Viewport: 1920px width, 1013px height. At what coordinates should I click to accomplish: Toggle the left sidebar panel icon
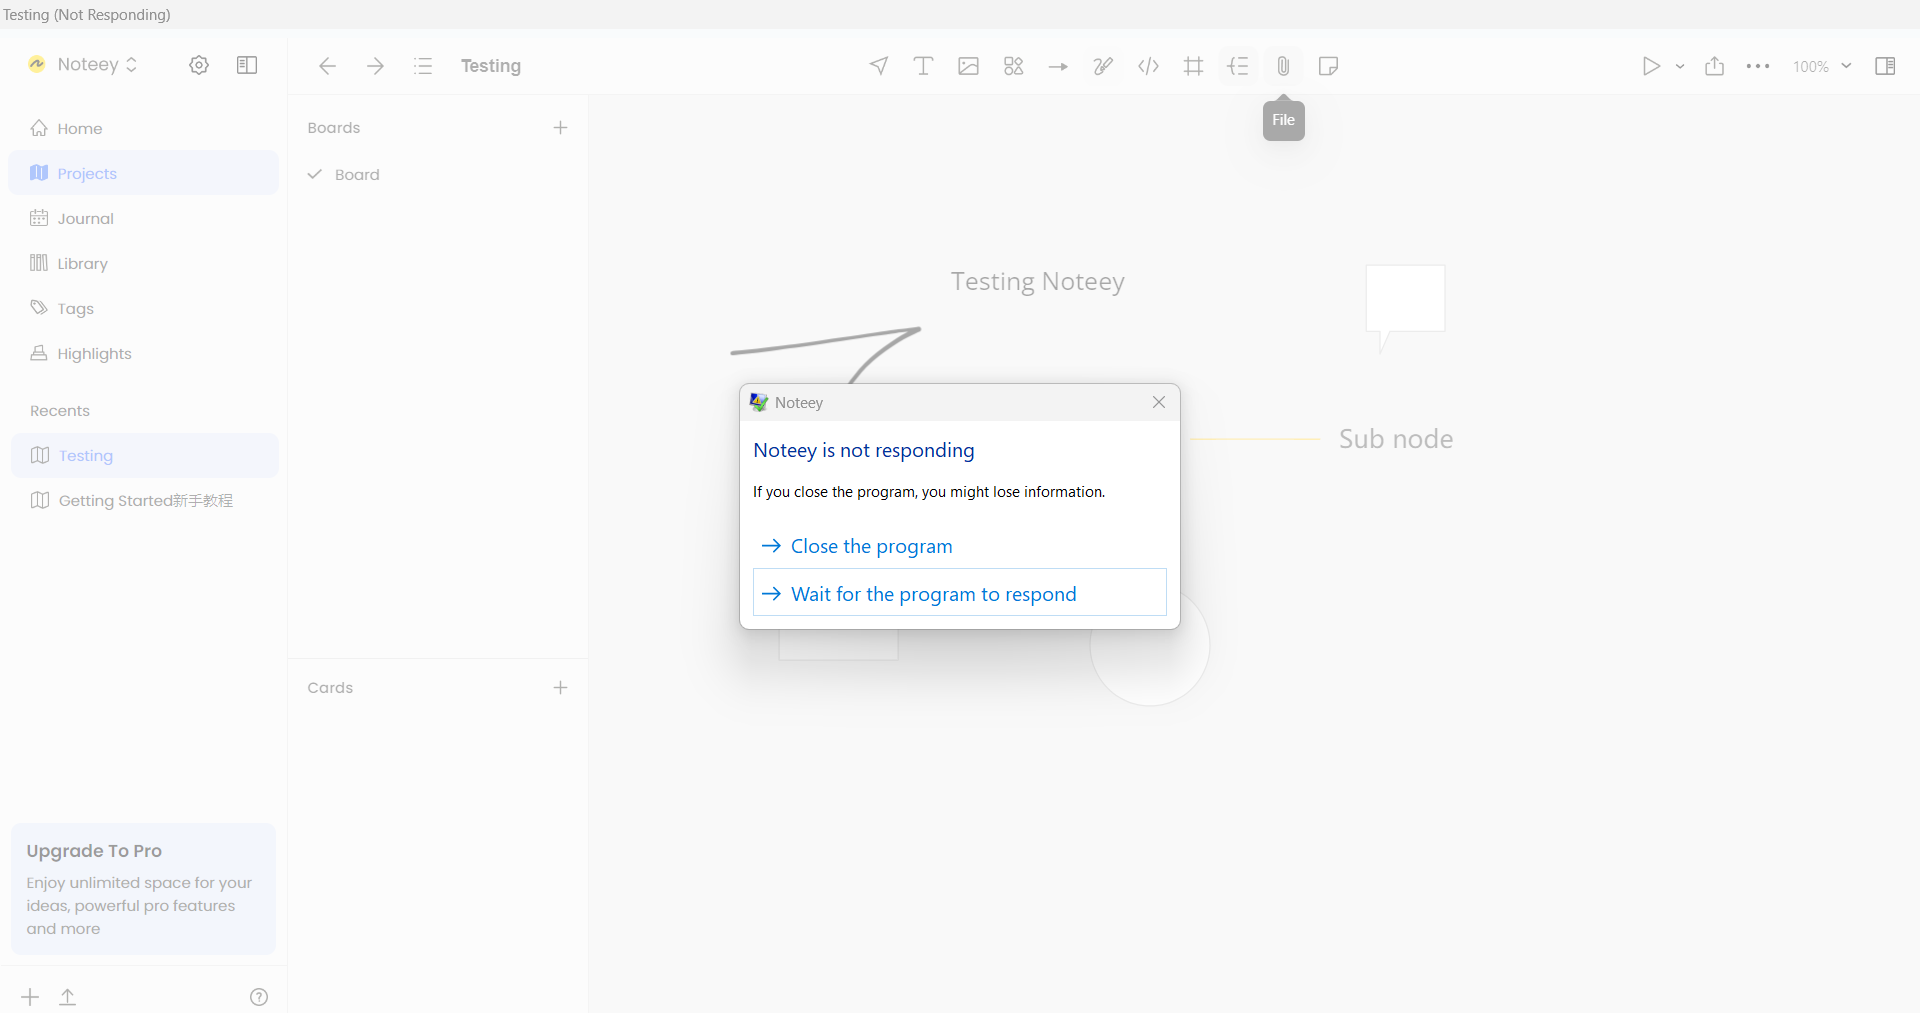pyautogui.click(x=247, y=65)
